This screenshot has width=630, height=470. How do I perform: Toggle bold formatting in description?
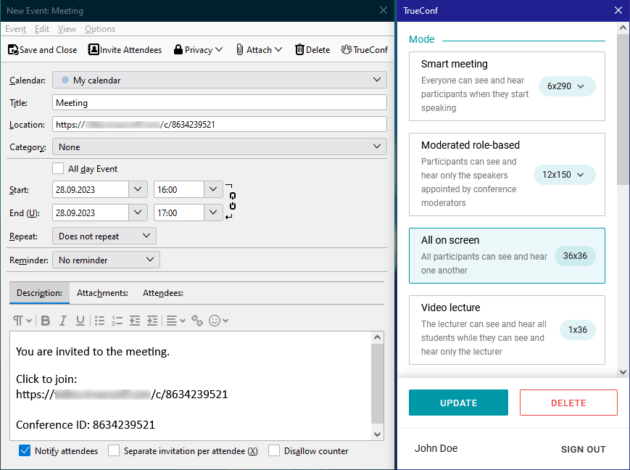pyautogui.click(x=45, y=321)
